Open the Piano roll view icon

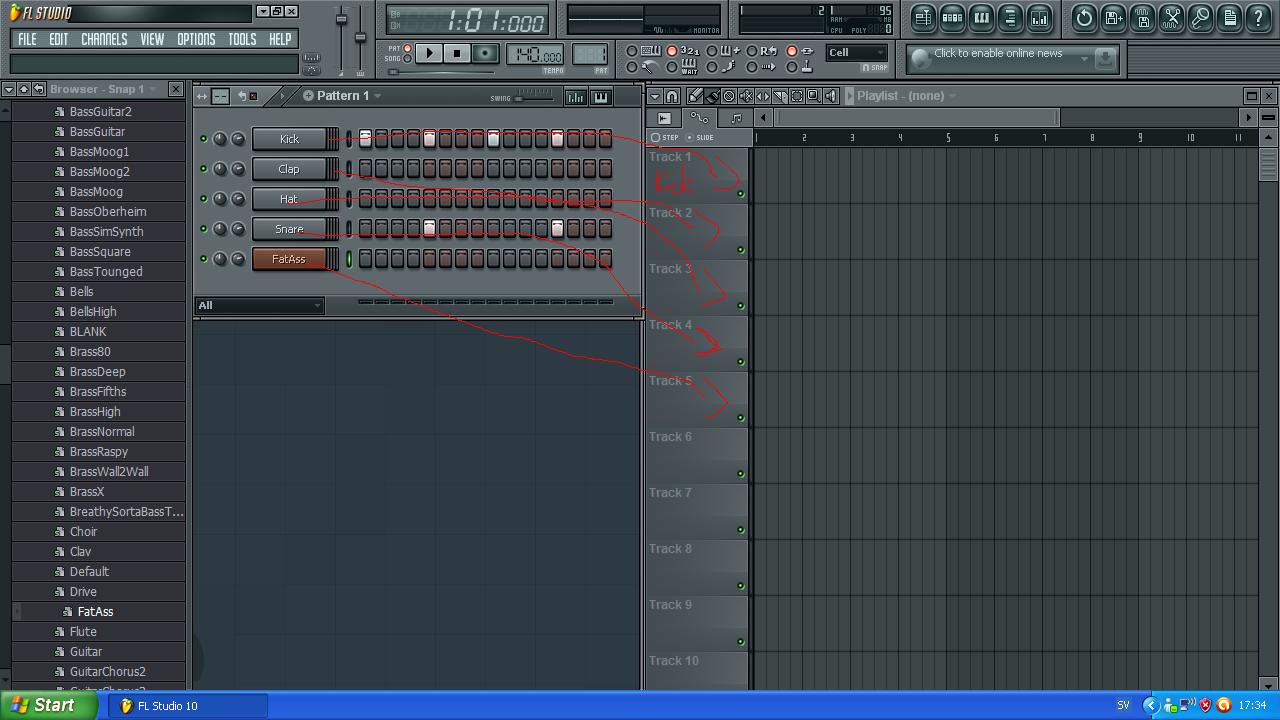pyautogui.click(x=982, y=18)
